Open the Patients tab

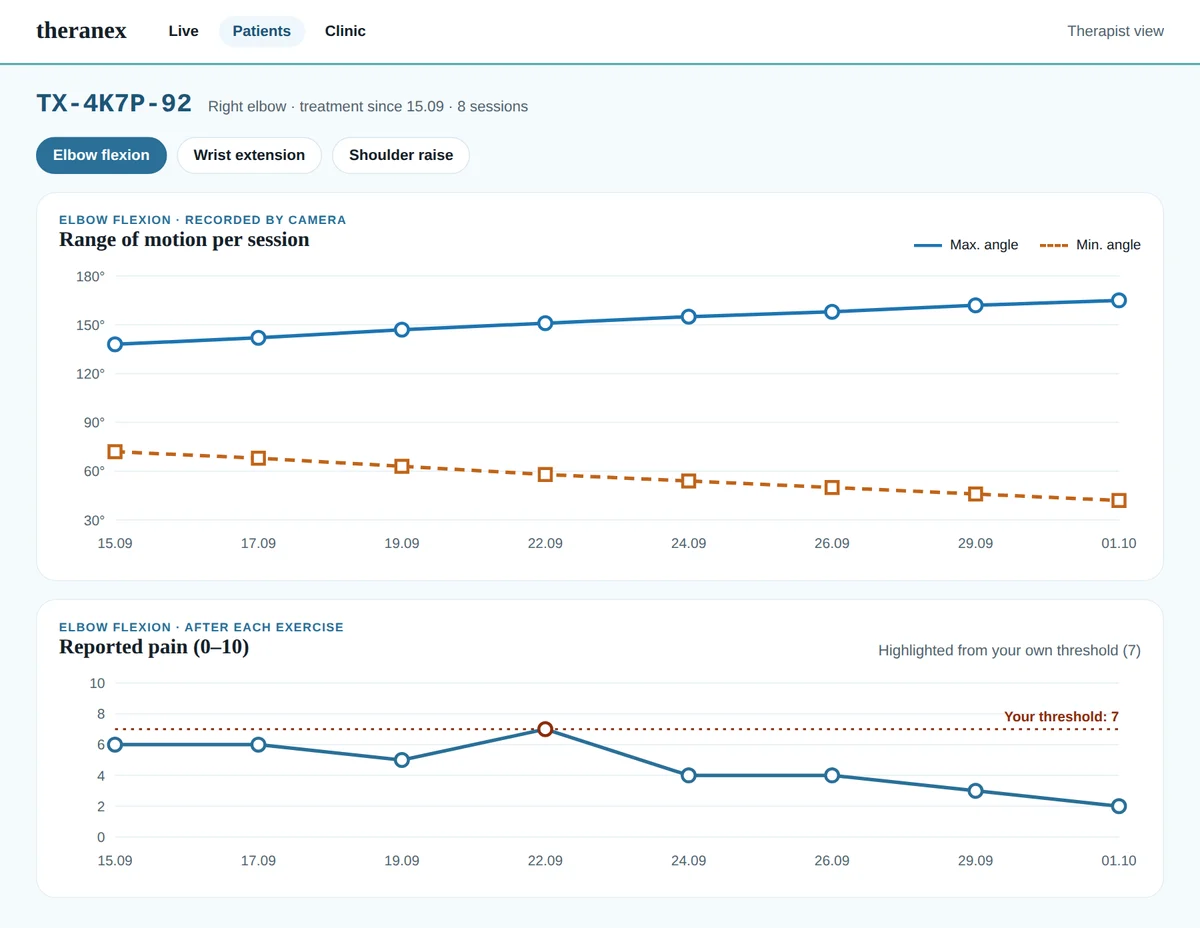pyautogui.click(x=262, y=31)
